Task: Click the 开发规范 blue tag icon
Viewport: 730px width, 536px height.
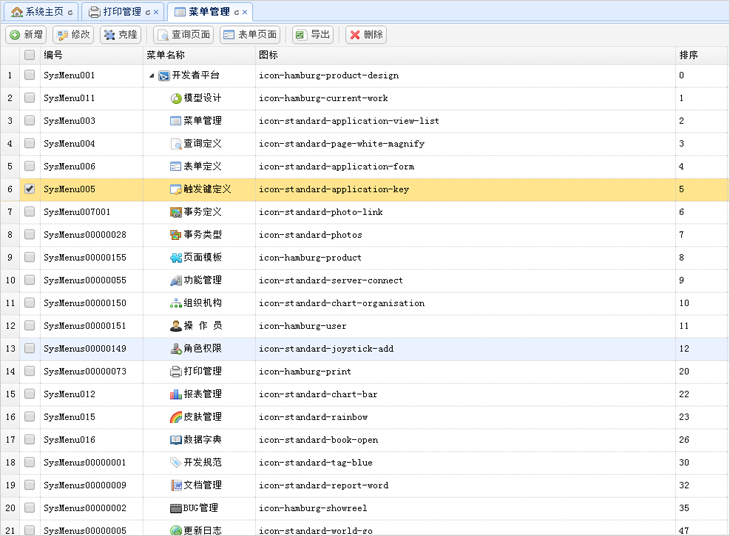Action: coord(176,462)
